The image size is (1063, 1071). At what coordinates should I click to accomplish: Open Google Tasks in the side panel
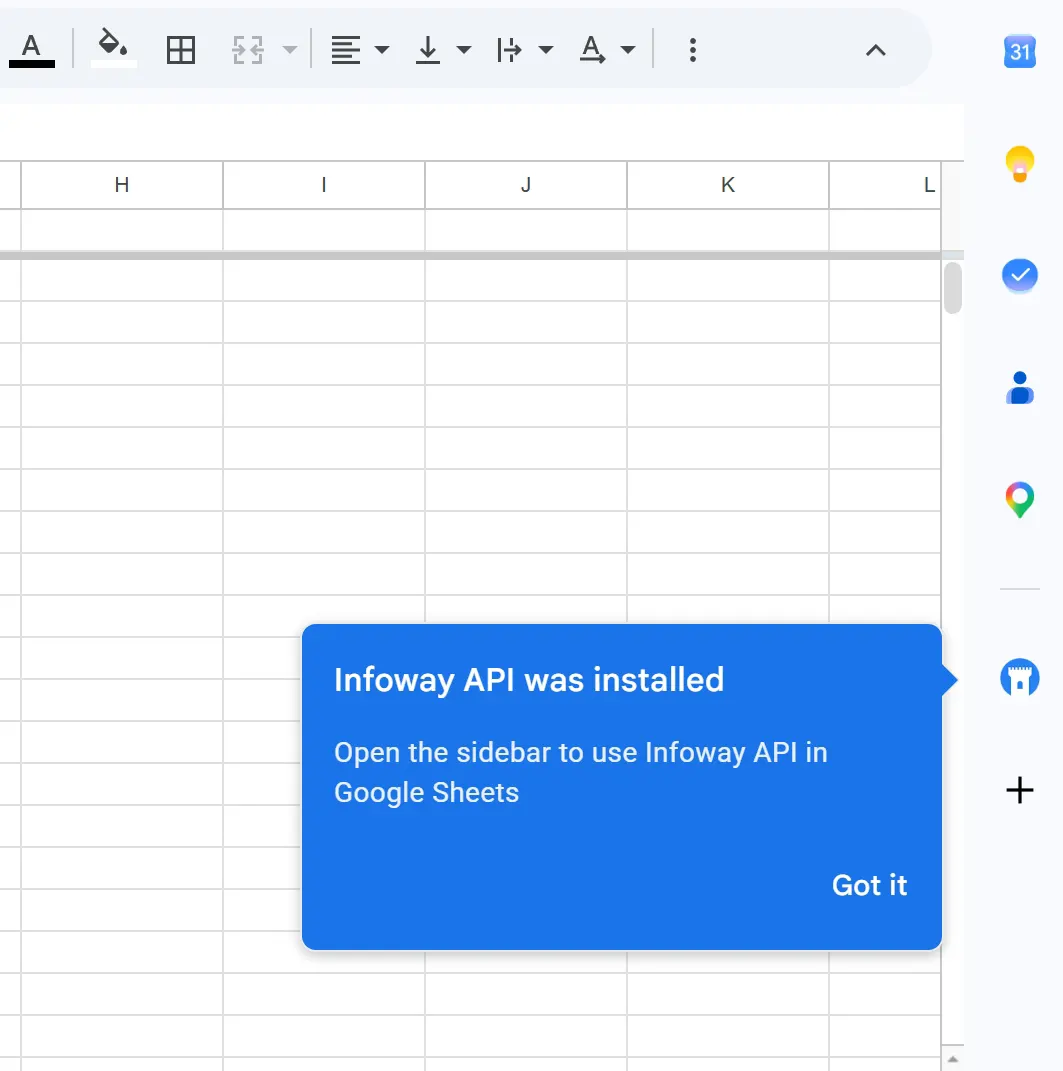1019,275
